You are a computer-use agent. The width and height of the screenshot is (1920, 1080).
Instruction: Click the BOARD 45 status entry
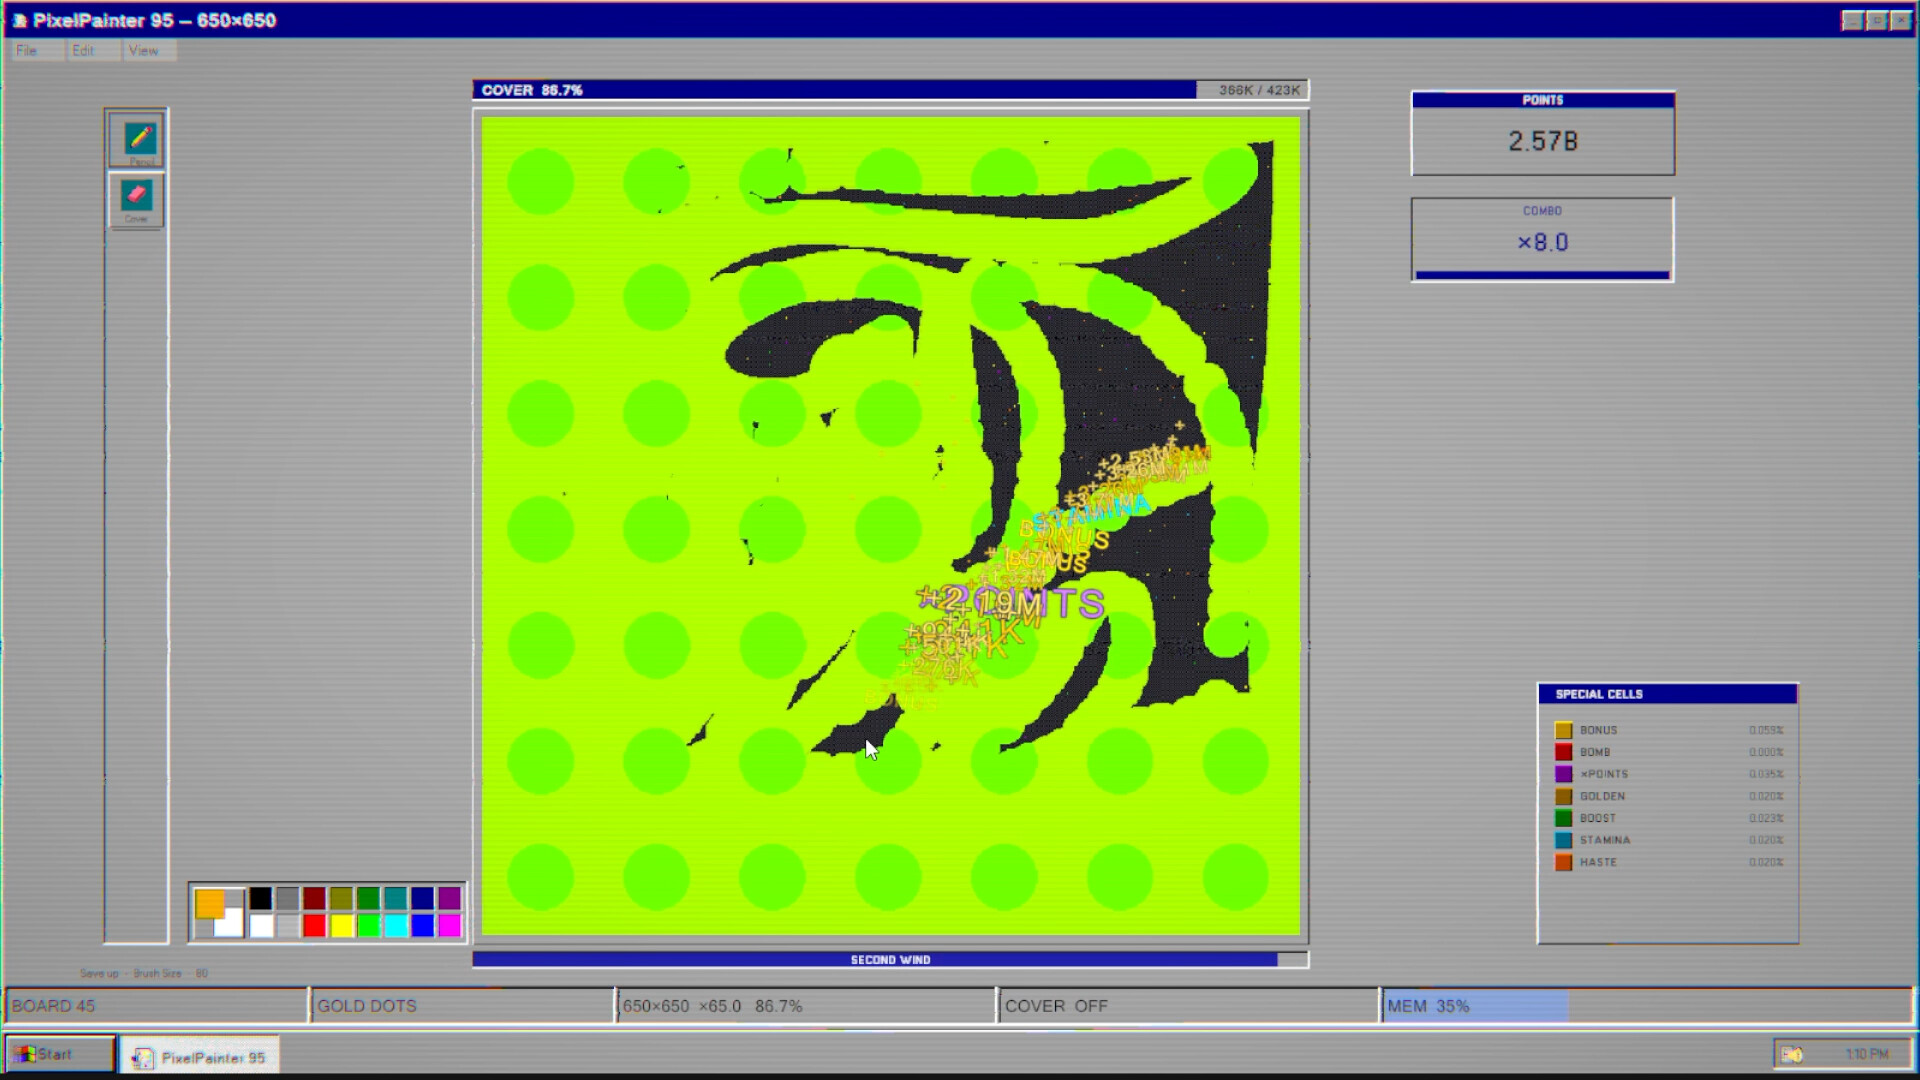pyautogui.click(x=157, y=1006)
